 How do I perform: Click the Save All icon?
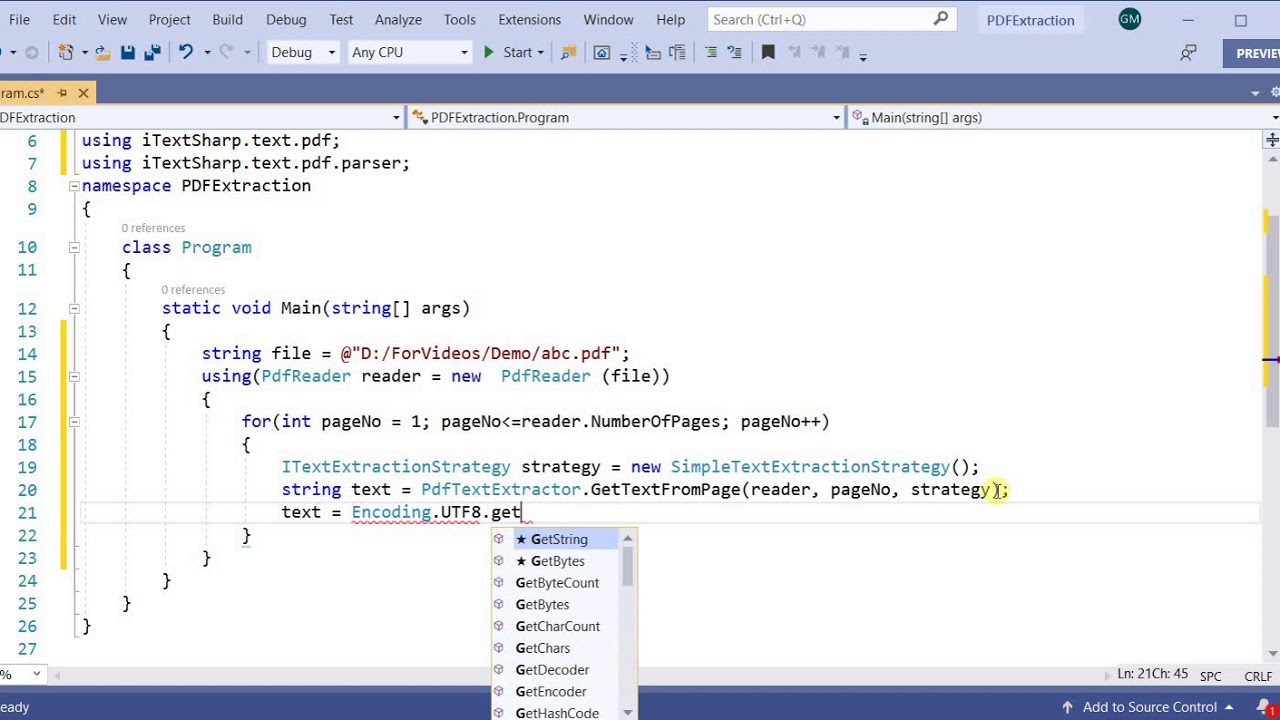click(x=152, y=52)
